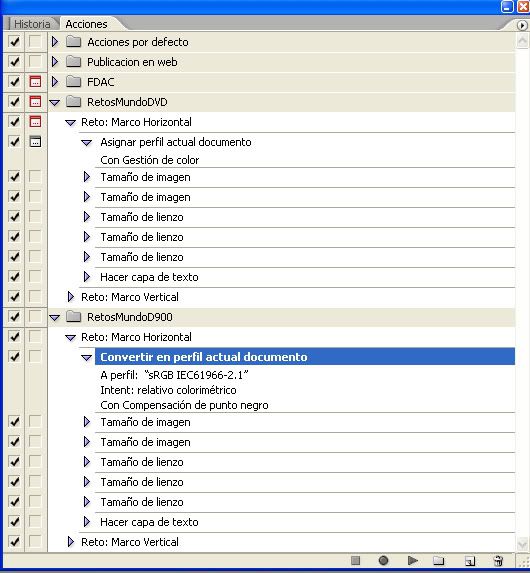
Task: Select the Acciones tab
Action: (87, 24)
